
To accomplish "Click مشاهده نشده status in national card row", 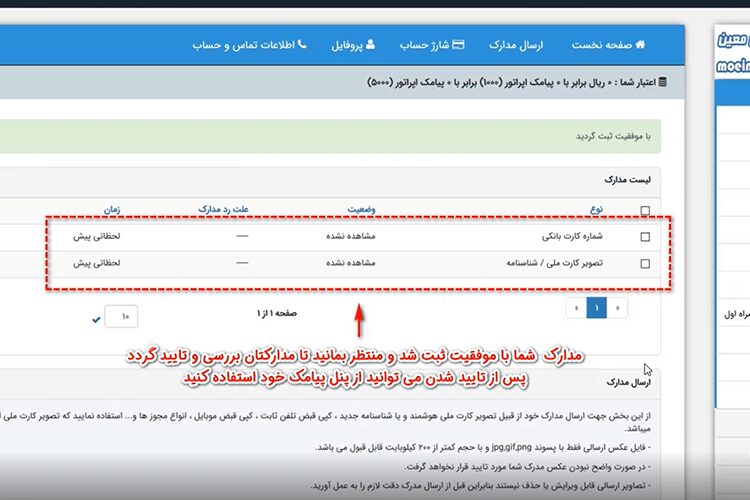I will pyautogui.click(x=351, y=263).
